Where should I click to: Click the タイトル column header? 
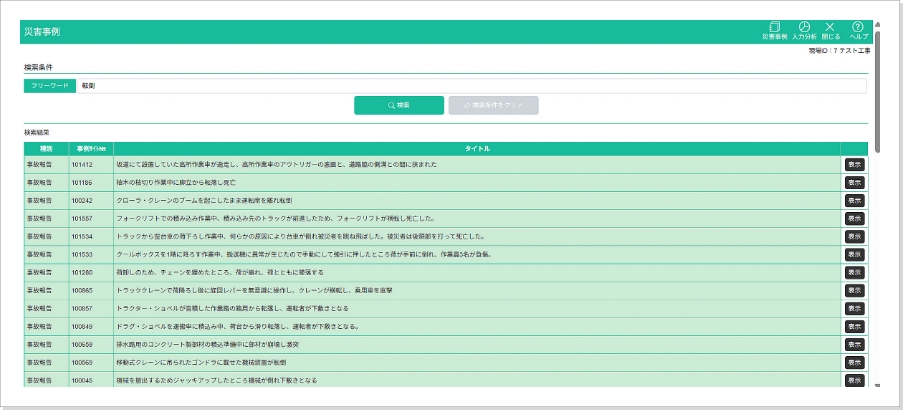(477, 148)
